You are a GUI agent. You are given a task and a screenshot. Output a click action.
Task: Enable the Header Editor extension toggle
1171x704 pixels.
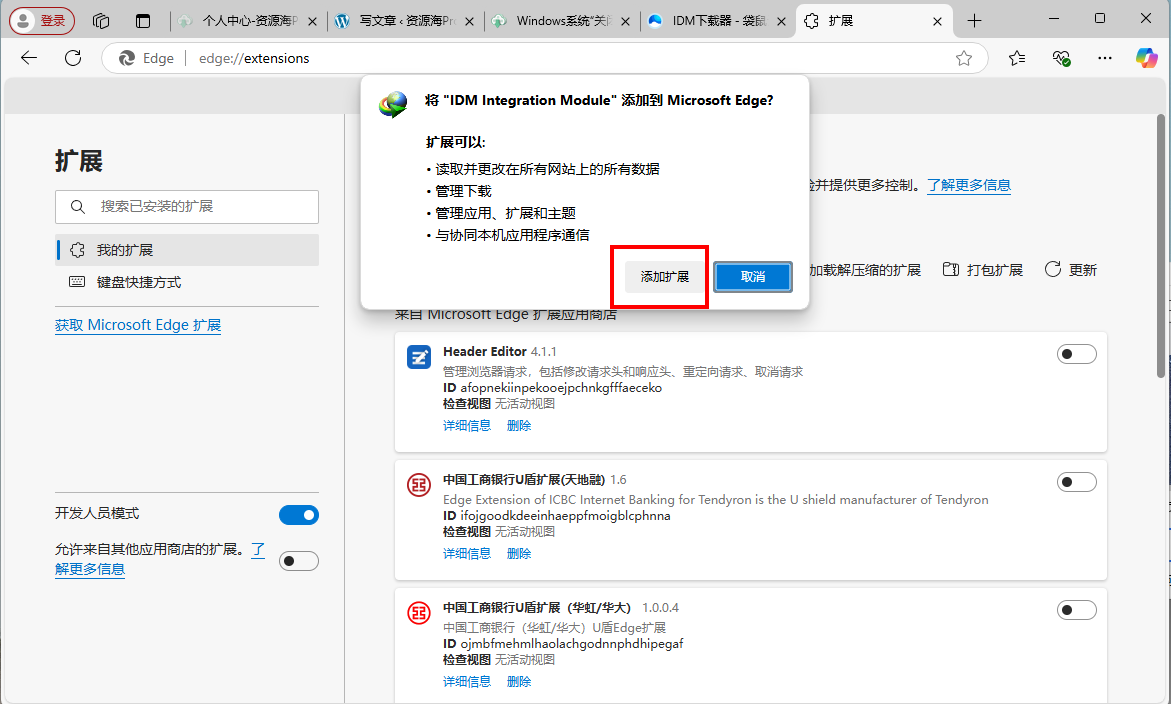[x=1076, y=354]
